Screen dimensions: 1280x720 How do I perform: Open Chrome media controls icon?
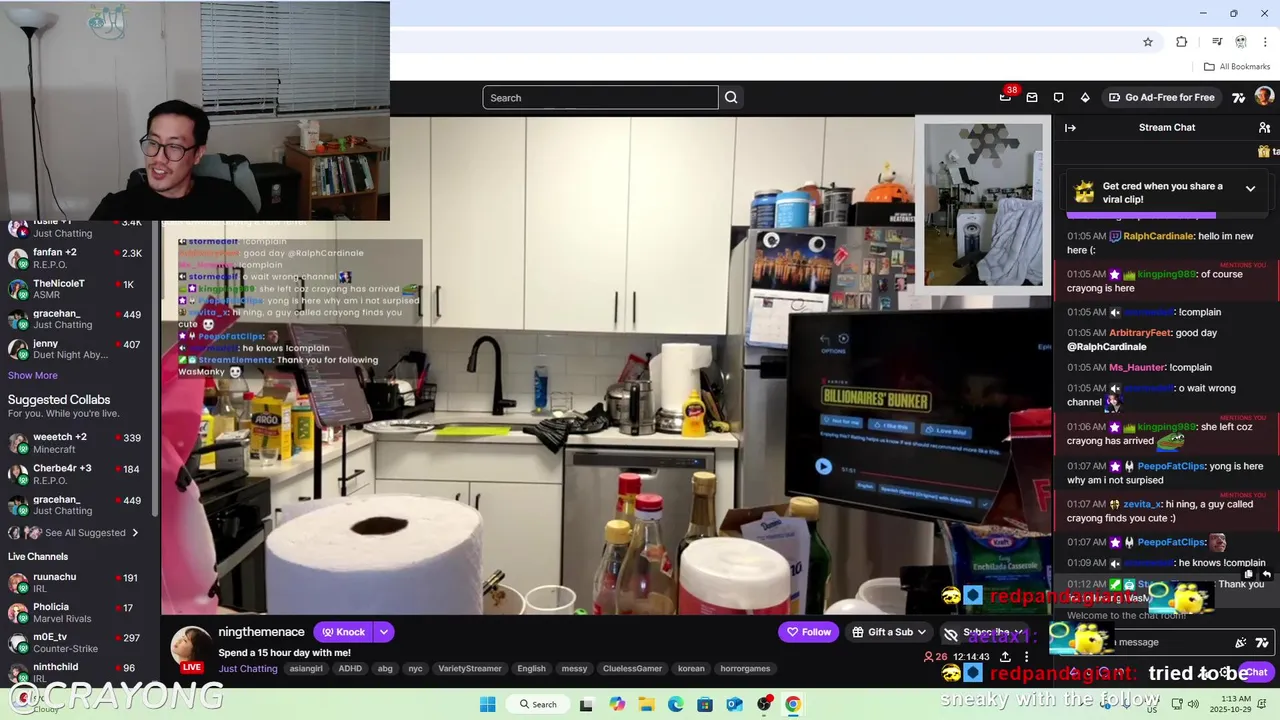(1217, 42)
